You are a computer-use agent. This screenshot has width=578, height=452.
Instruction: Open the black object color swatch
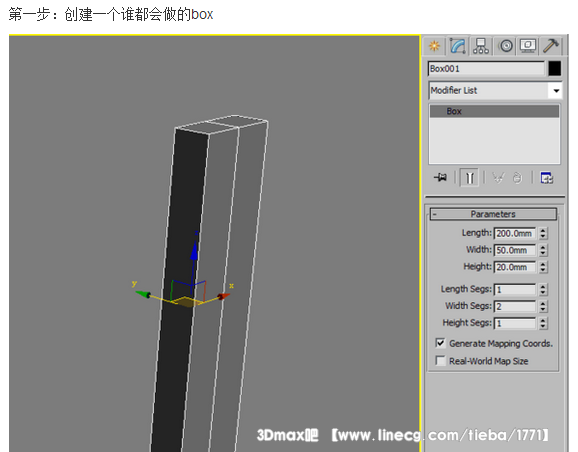[554, 69]
